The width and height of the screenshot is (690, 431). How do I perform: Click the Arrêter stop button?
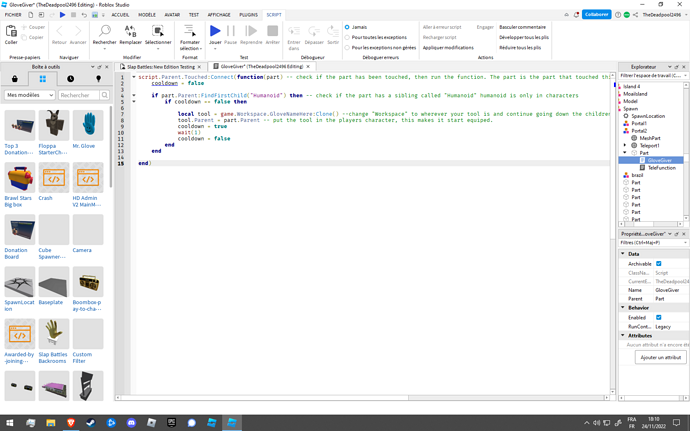click(x=272, y=33)
